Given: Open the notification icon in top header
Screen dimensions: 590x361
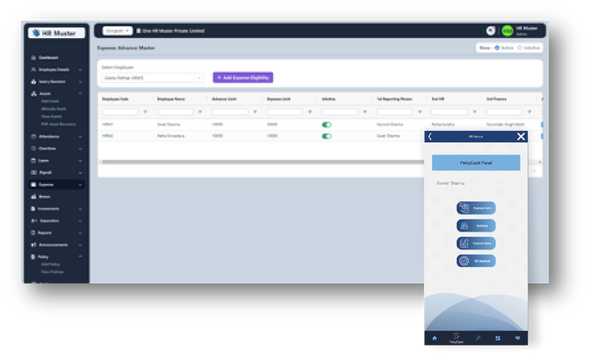Looking at the screenshot, I should (491, 31).
